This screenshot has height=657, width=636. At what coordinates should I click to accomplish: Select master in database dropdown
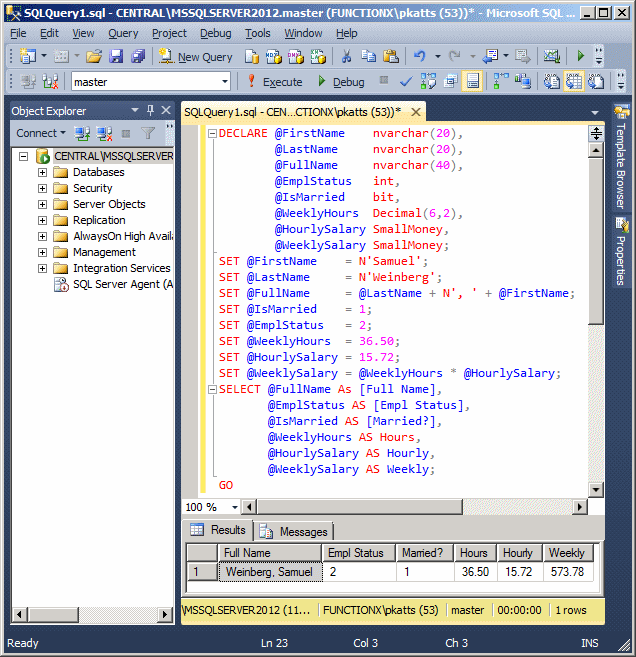[151, 82]
